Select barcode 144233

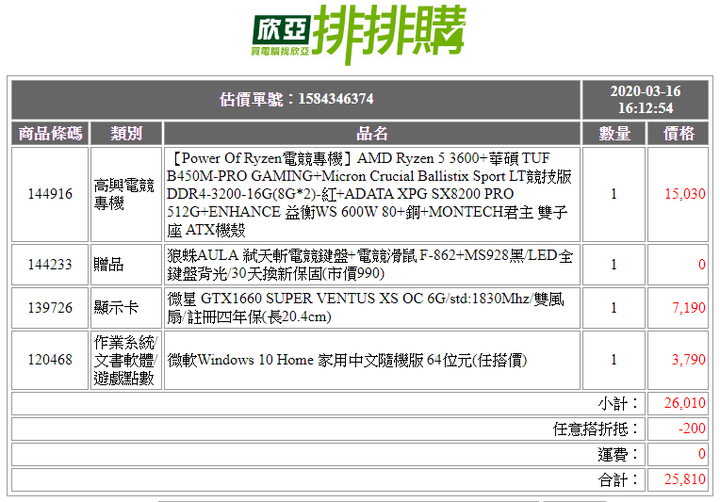click(x=50, y=265)
